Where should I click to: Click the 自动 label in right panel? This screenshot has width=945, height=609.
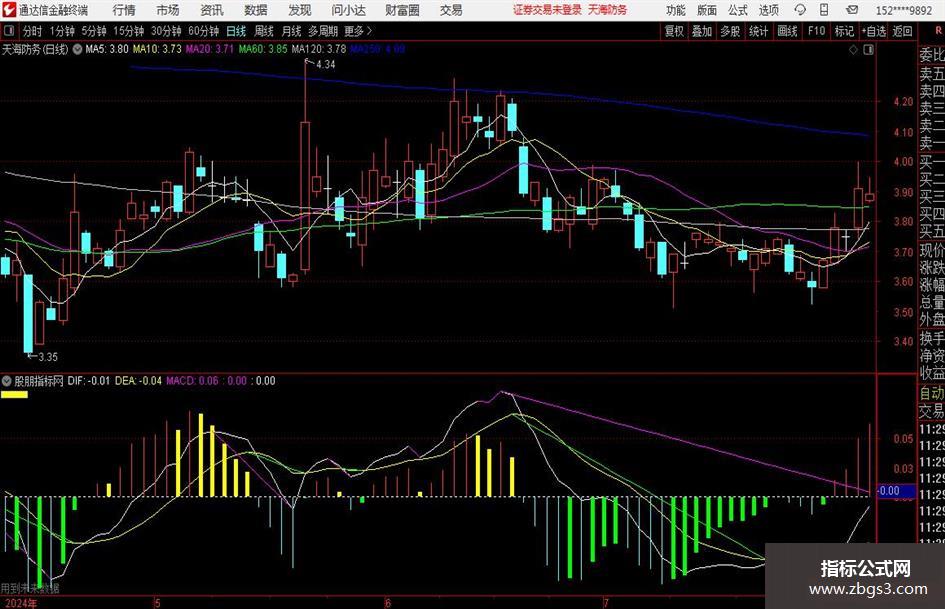pyautogui.click(x=932, y=393)
